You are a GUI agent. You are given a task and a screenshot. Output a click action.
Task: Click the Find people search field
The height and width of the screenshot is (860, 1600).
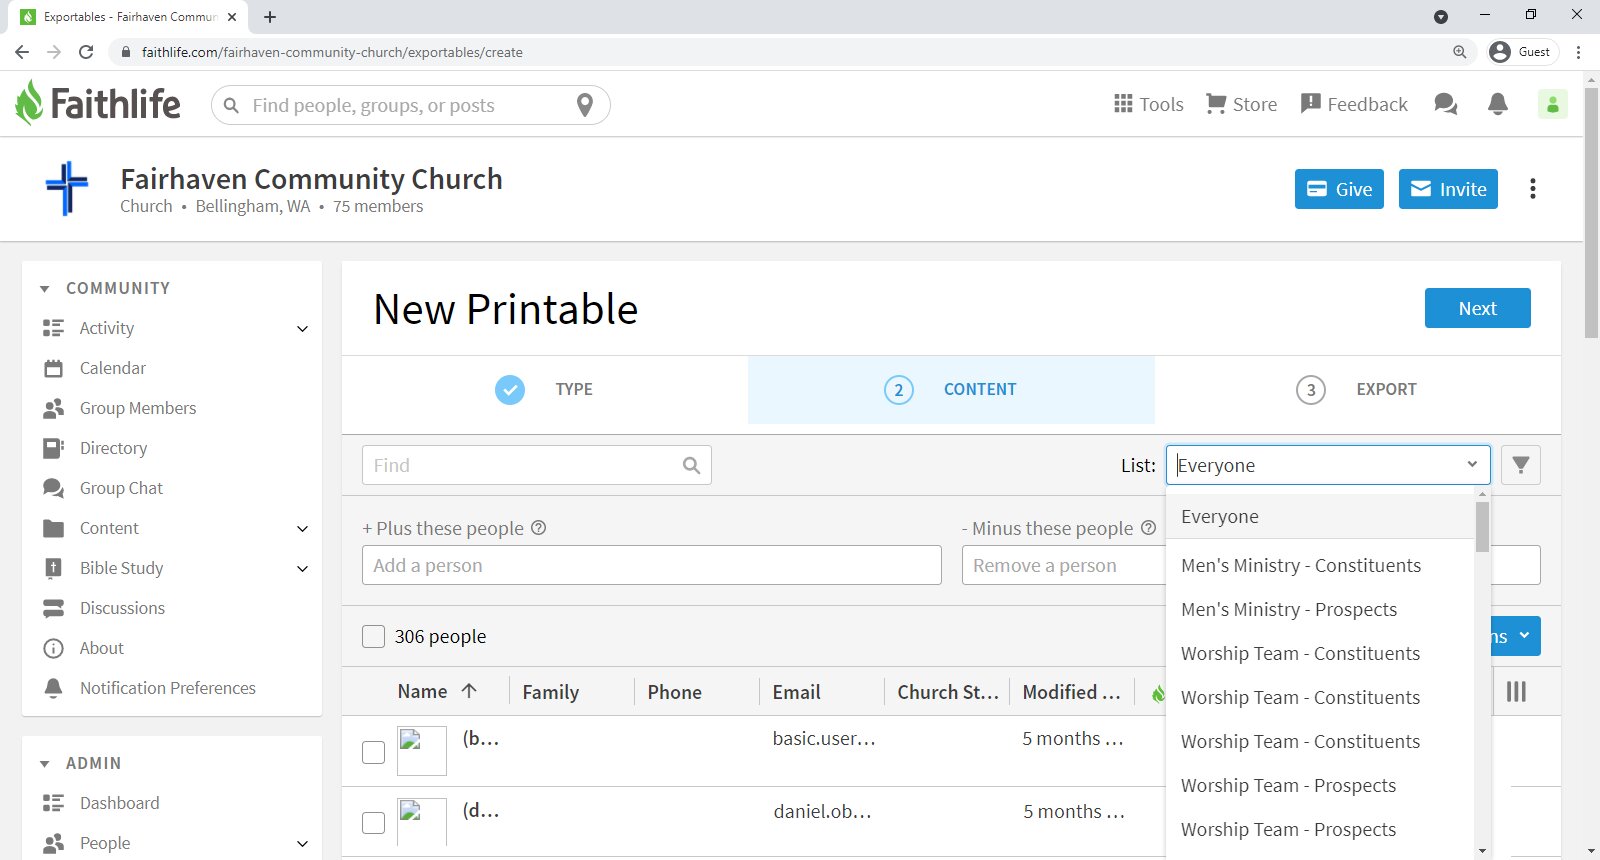pos(410,105)
